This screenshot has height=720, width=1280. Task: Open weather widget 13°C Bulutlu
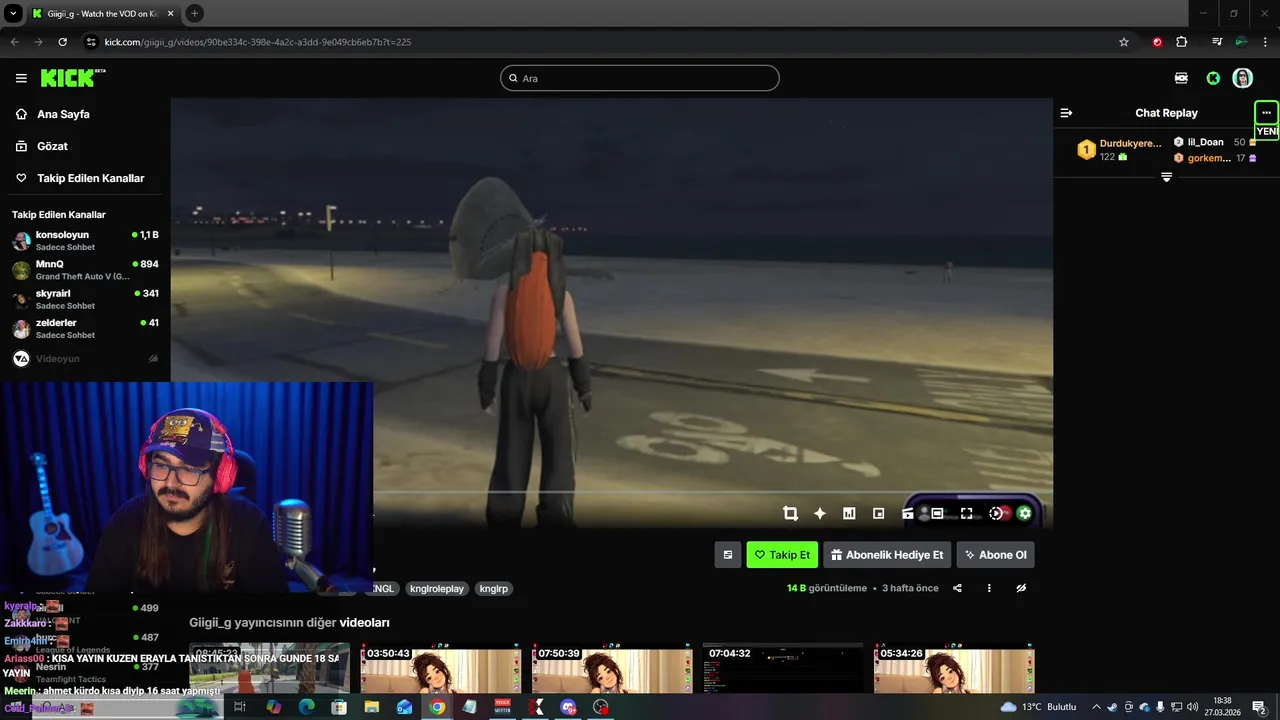tap(1038, 707)
